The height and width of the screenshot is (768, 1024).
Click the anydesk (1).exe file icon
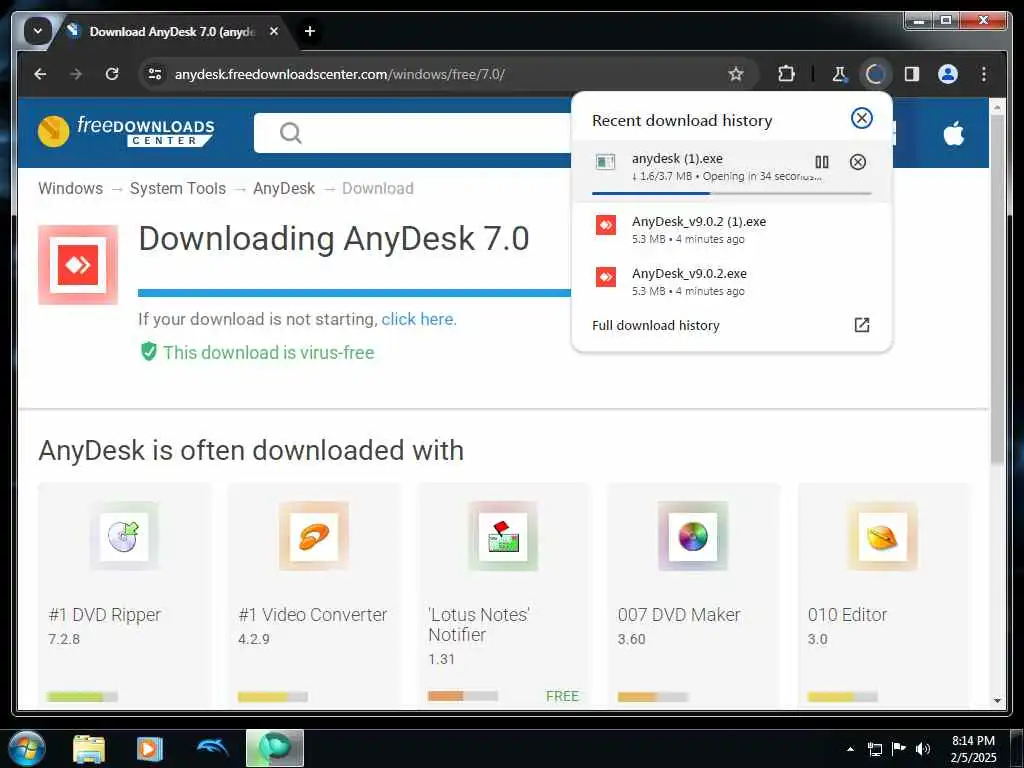point(605,162)
